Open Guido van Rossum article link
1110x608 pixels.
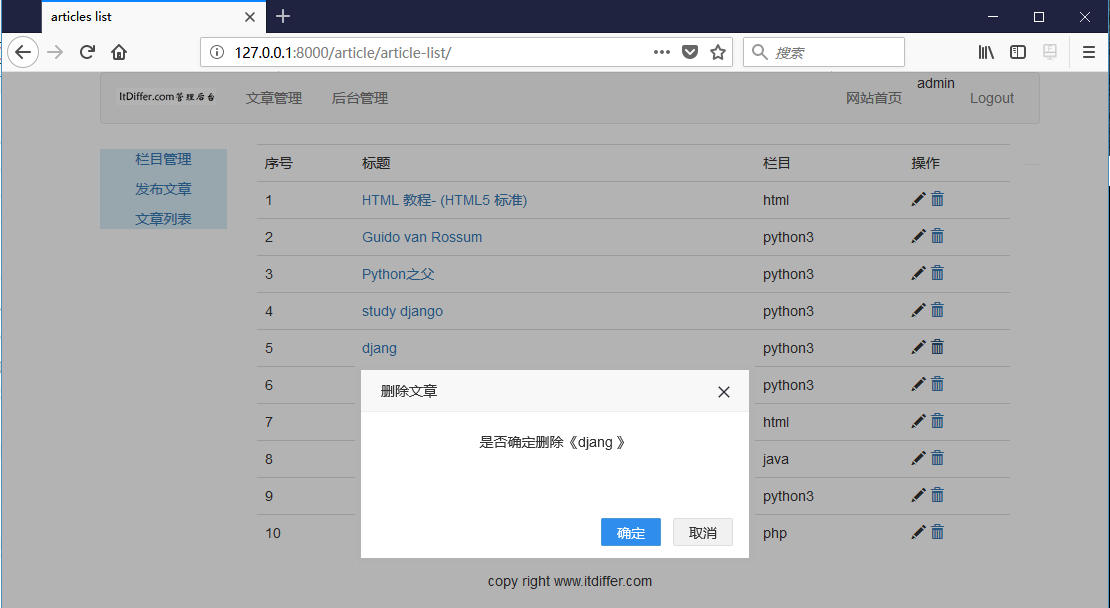point(422,237)
